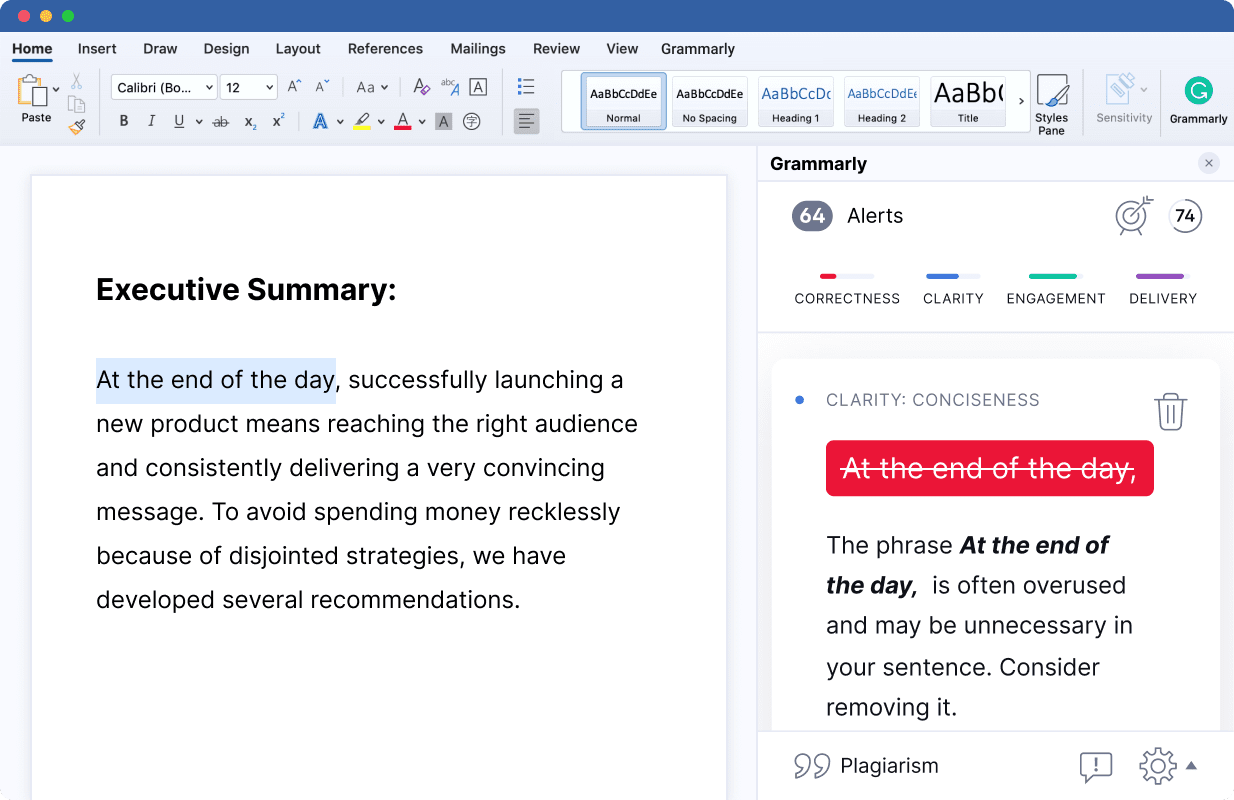Screen dimensions: 1234x800
Task: Toggle subscript formatting
Action: (250, 122)
